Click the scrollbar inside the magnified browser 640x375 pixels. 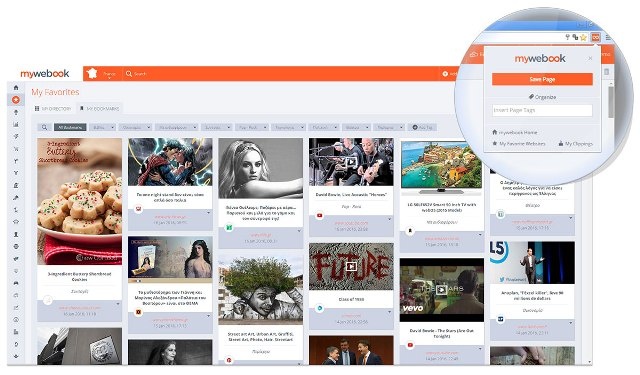(611, 102)
